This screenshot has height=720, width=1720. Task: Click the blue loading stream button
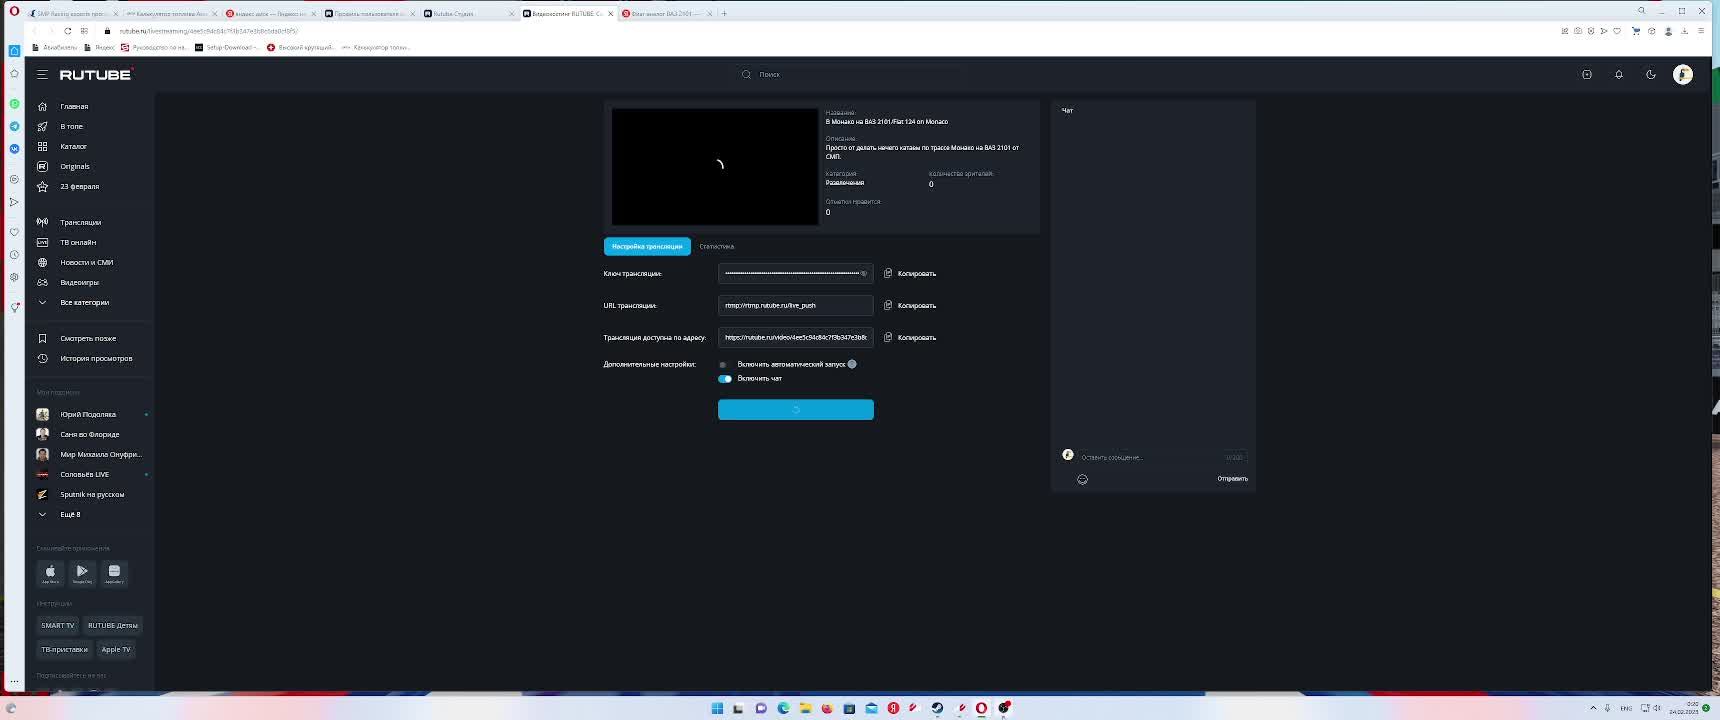(796, 409)
